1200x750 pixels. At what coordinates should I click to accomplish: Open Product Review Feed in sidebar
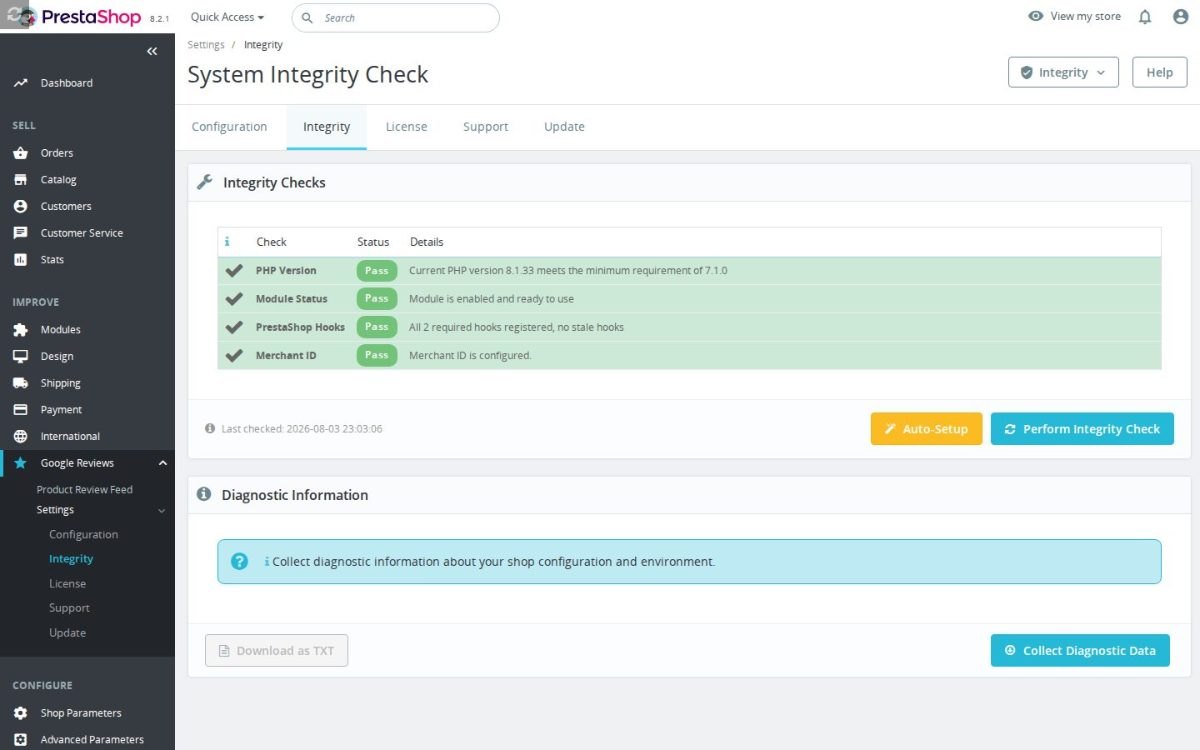tap(85, 489)
